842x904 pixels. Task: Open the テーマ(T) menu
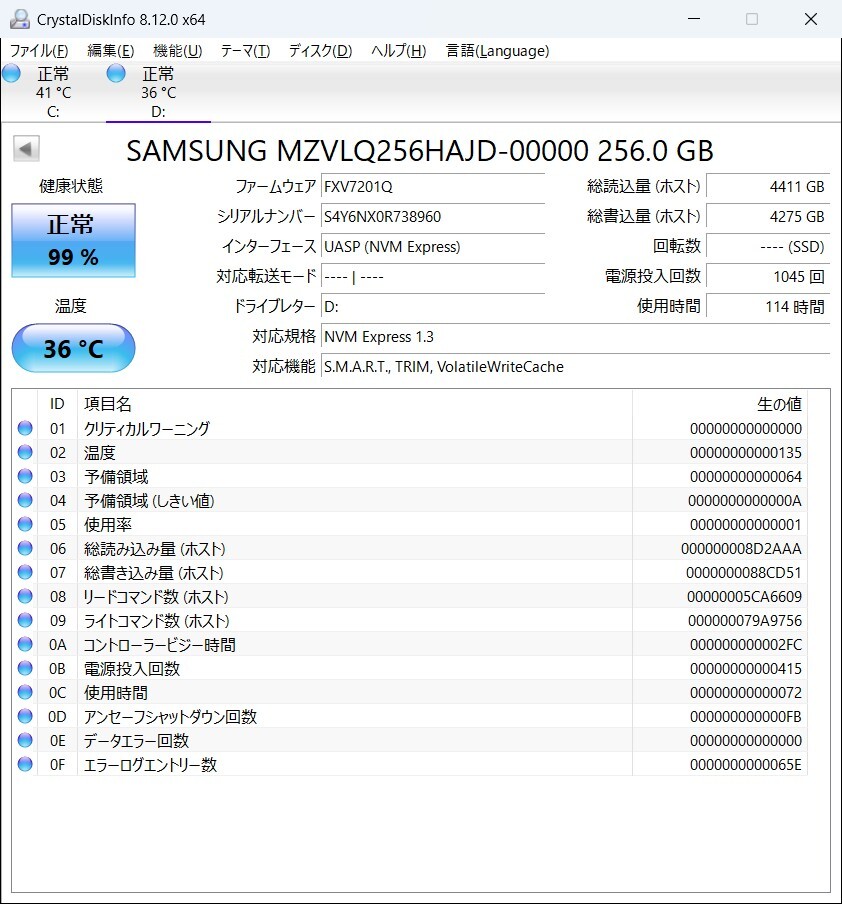point(245,51)
